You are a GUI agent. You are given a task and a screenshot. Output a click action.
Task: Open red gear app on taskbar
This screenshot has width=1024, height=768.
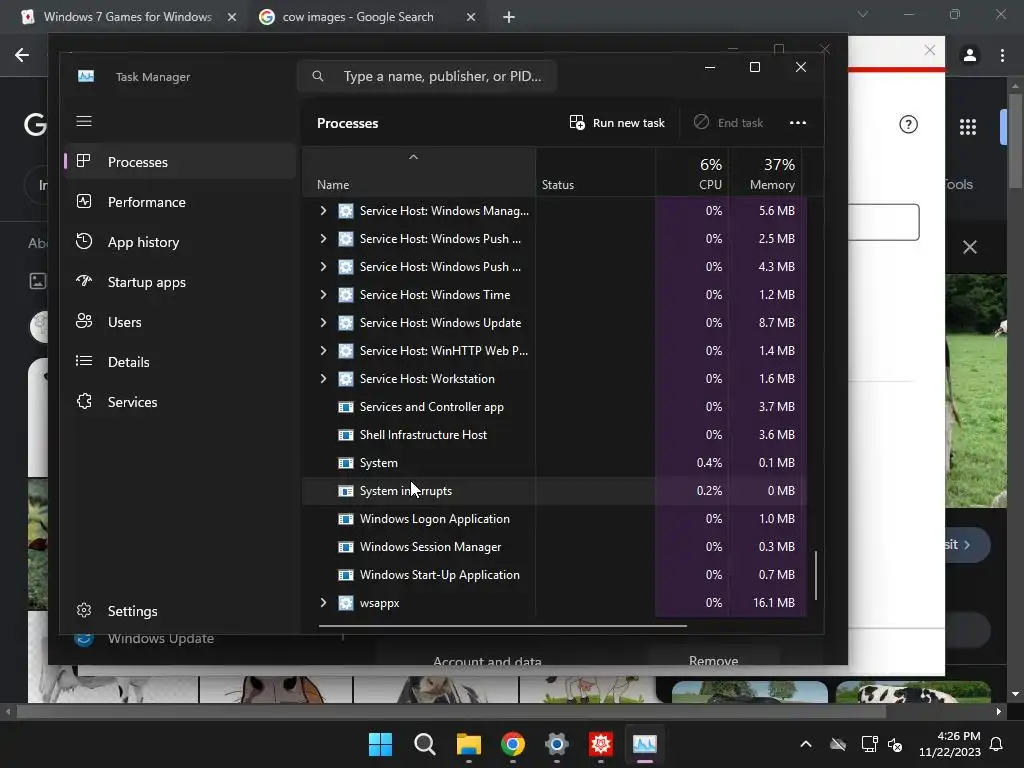tap(601, 744)
